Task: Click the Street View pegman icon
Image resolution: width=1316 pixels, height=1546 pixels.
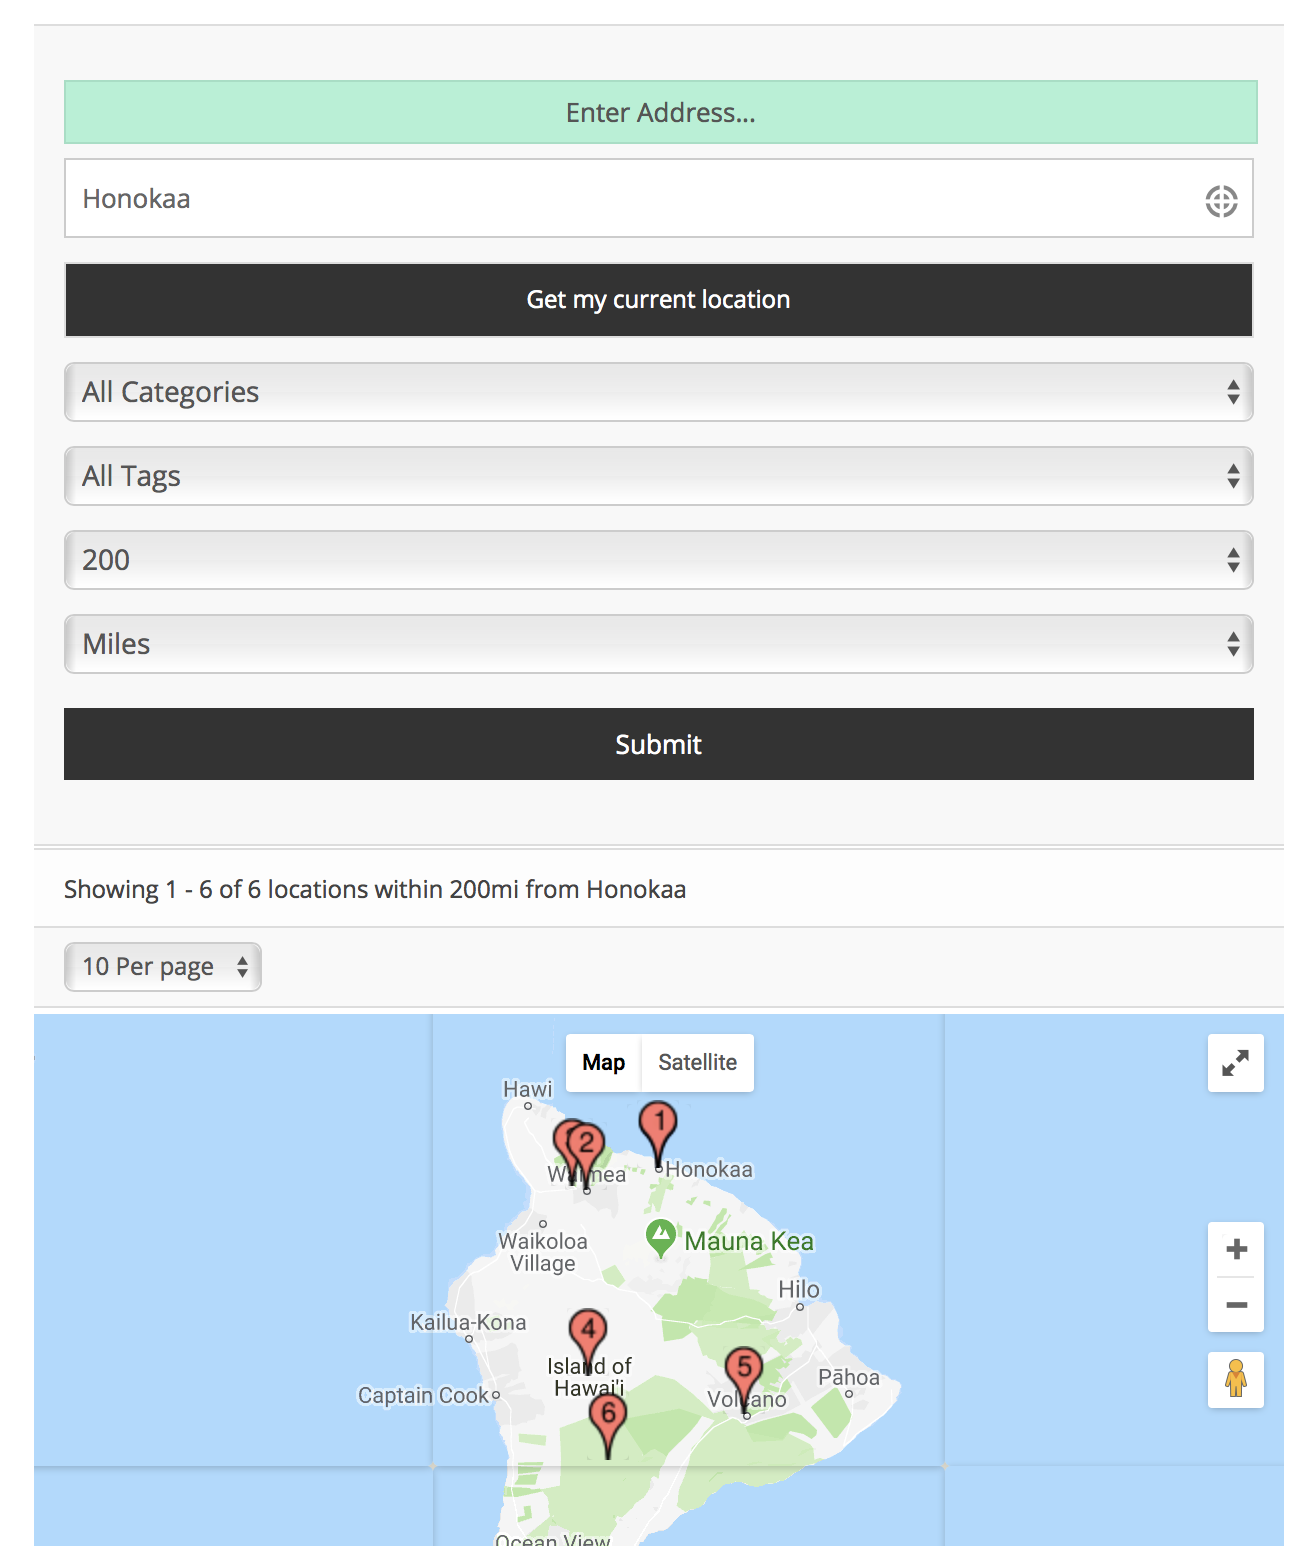Action: click(x=1236, y=1380)
